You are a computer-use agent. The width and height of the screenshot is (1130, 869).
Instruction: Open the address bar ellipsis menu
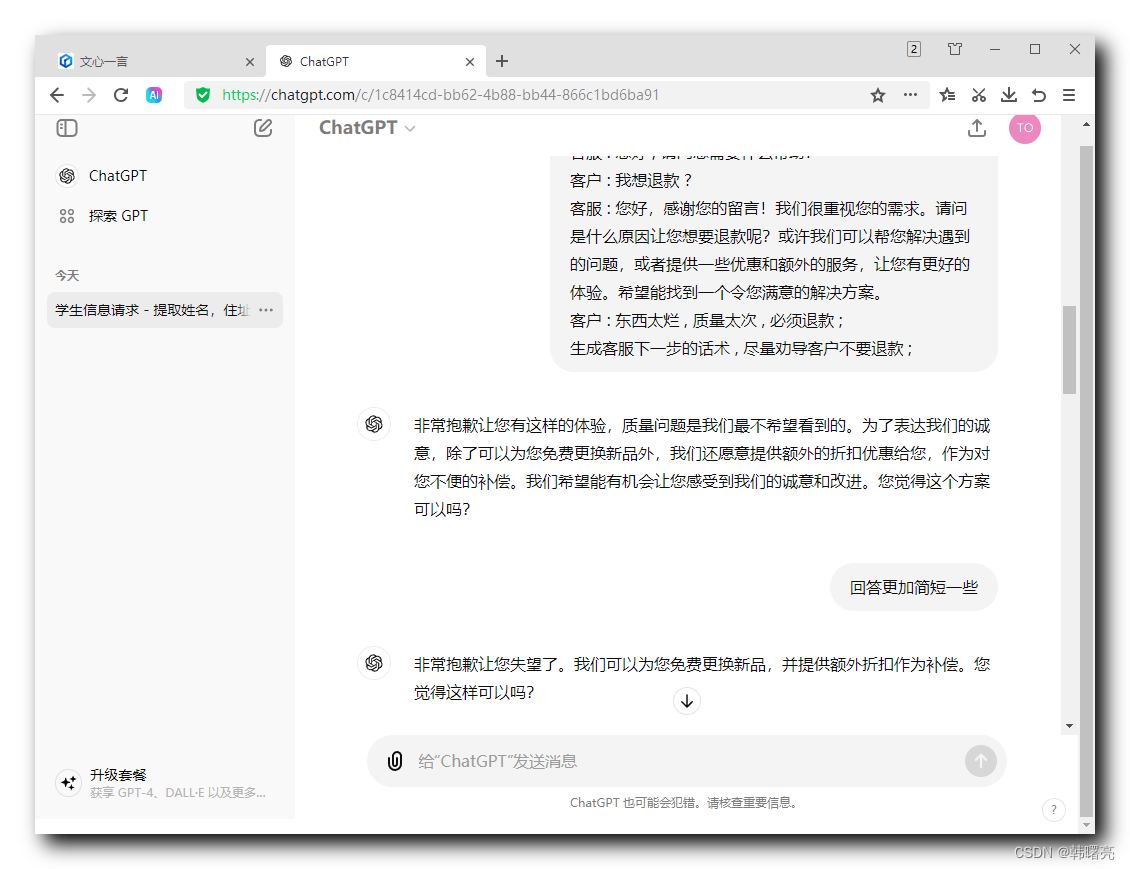coord(911,95)
